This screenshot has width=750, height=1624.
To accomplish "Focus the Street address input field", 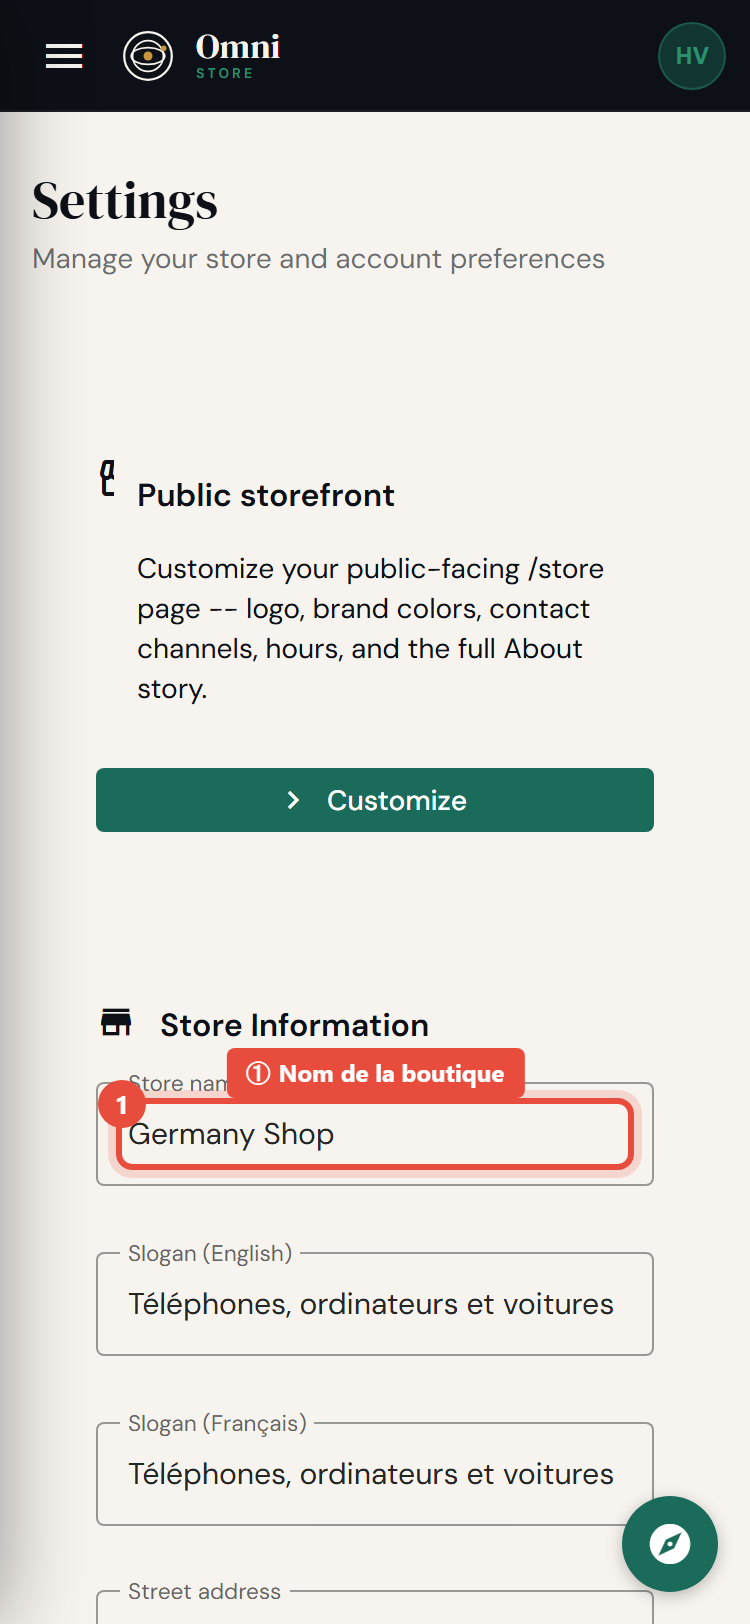I will tap(375, 1608).
